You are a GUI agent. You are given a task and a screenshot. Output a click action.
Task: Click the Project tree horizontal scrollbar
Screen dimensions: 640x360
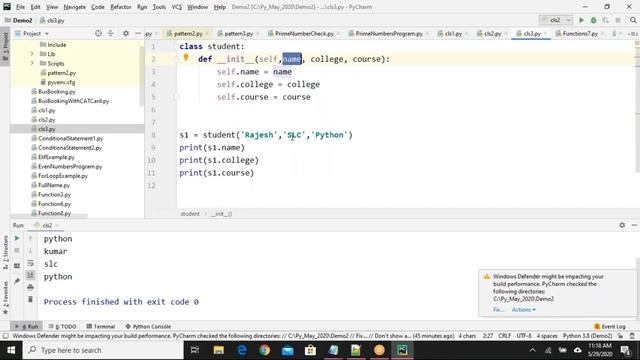click(x=49, y=216)
